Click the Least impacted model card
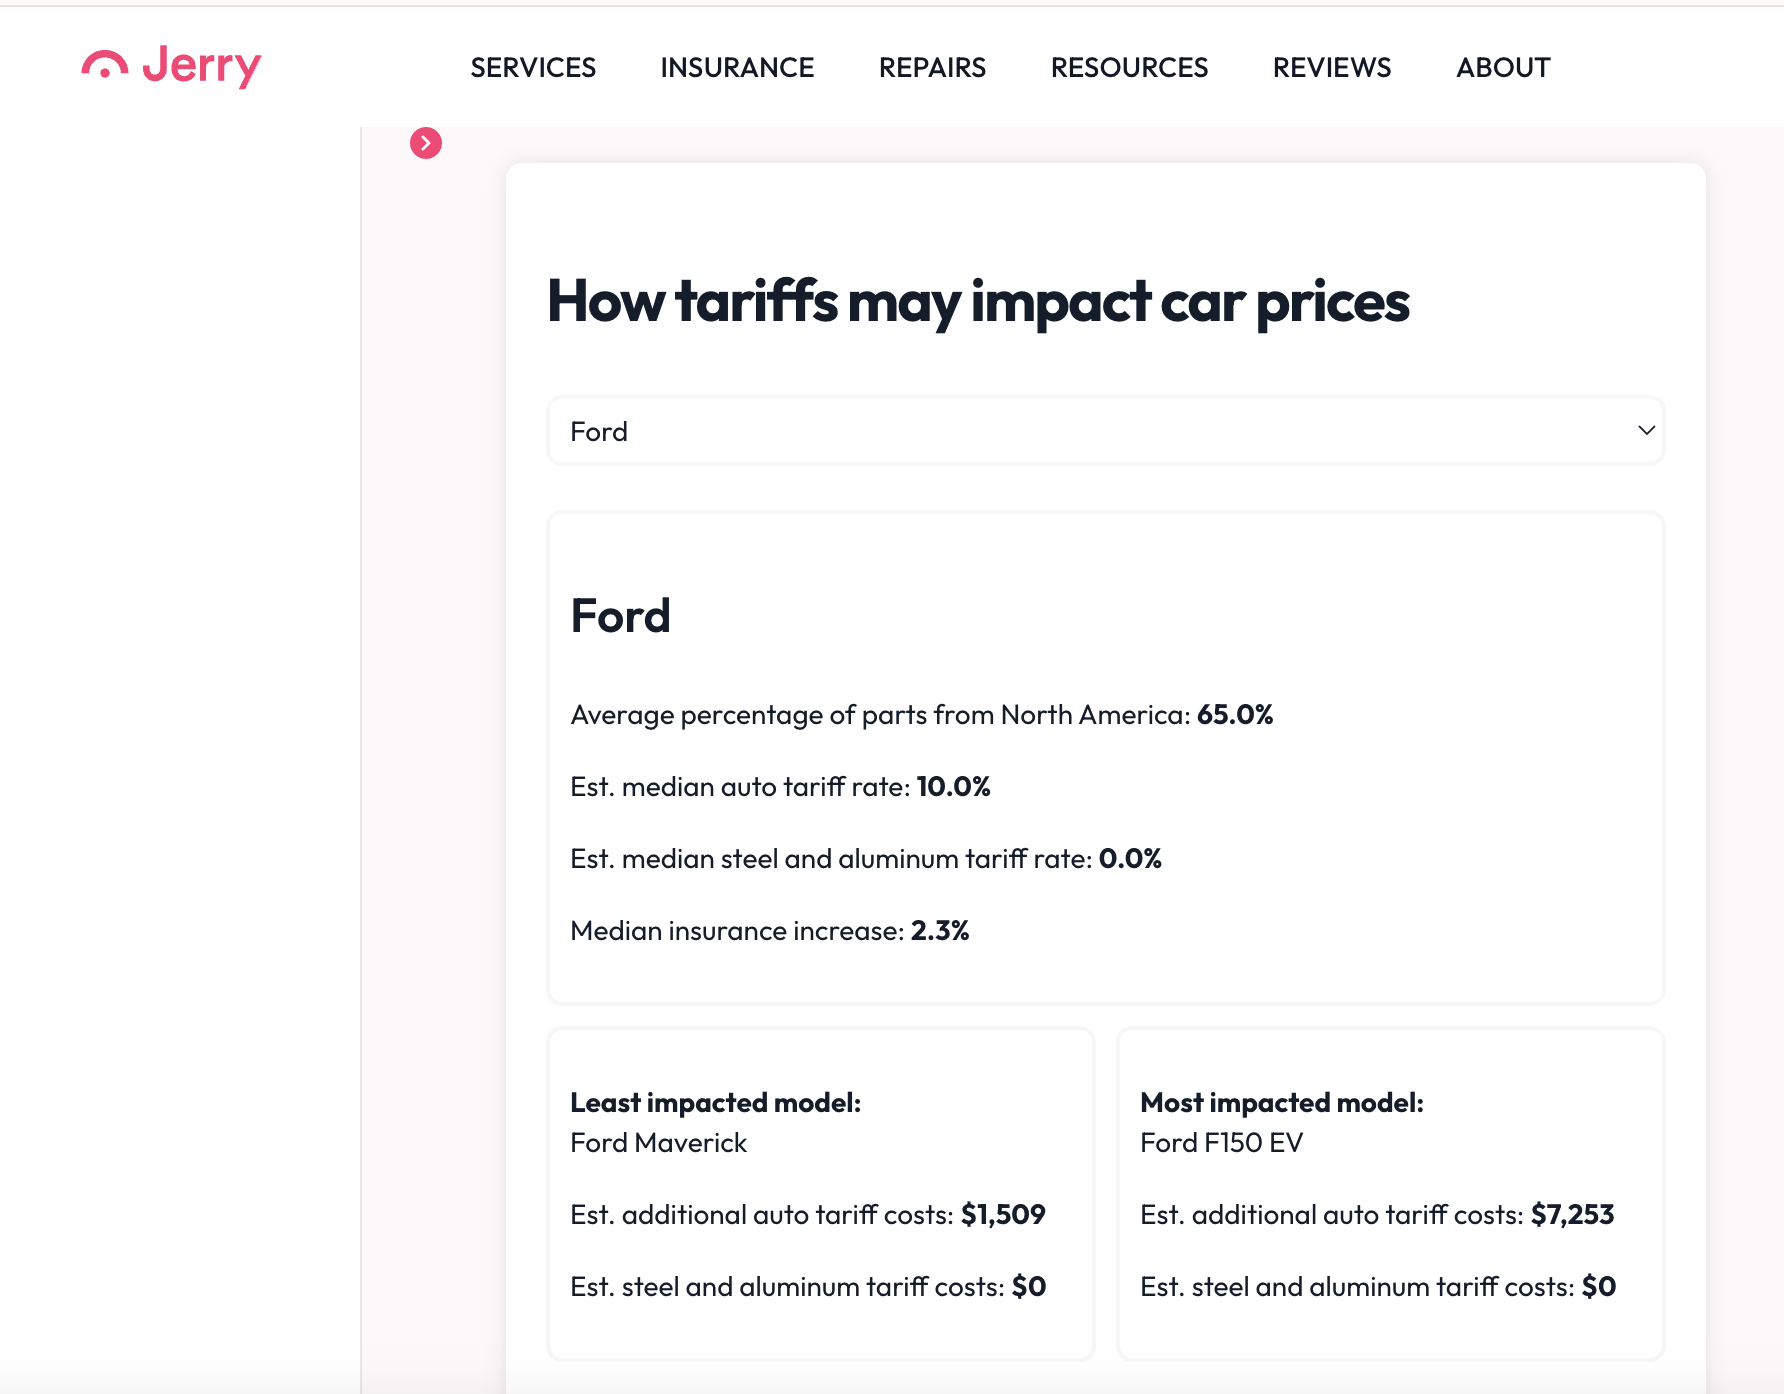1784x1394 pixels. pos(820,1192)
